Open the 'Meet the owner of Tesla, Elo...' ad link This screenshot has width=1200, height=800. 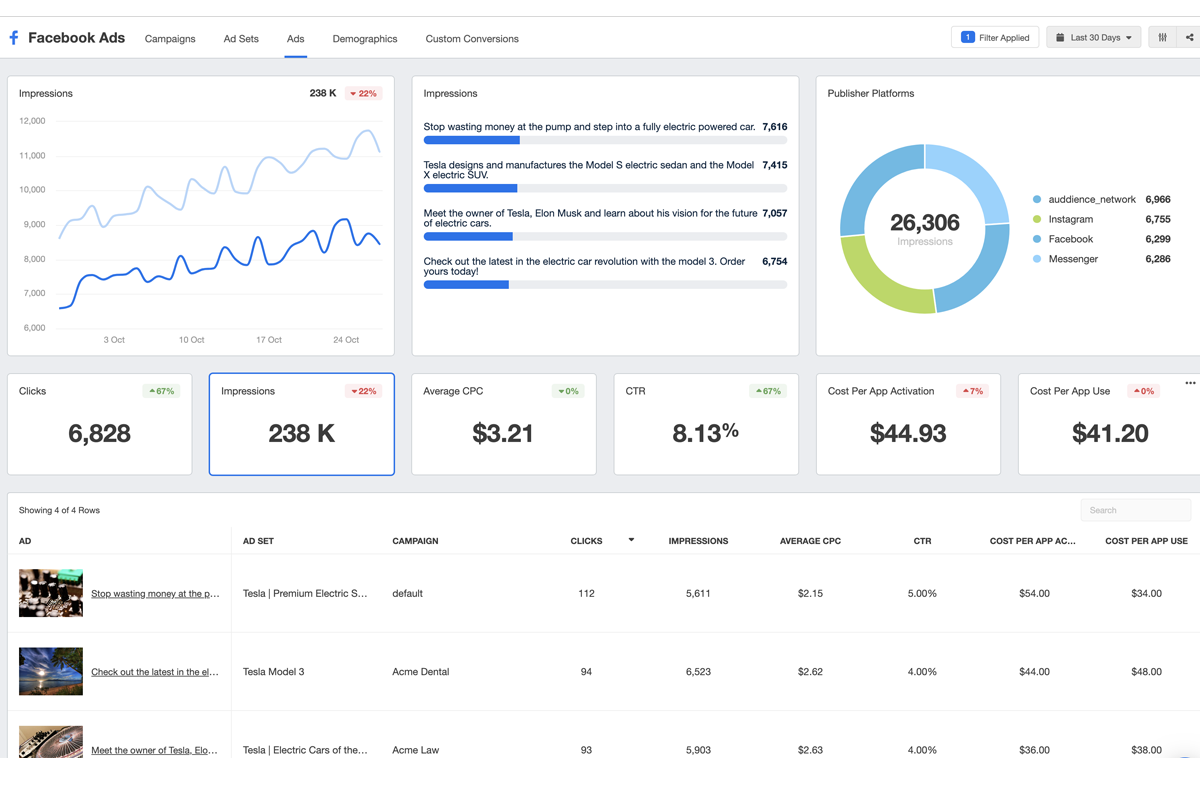155,750
